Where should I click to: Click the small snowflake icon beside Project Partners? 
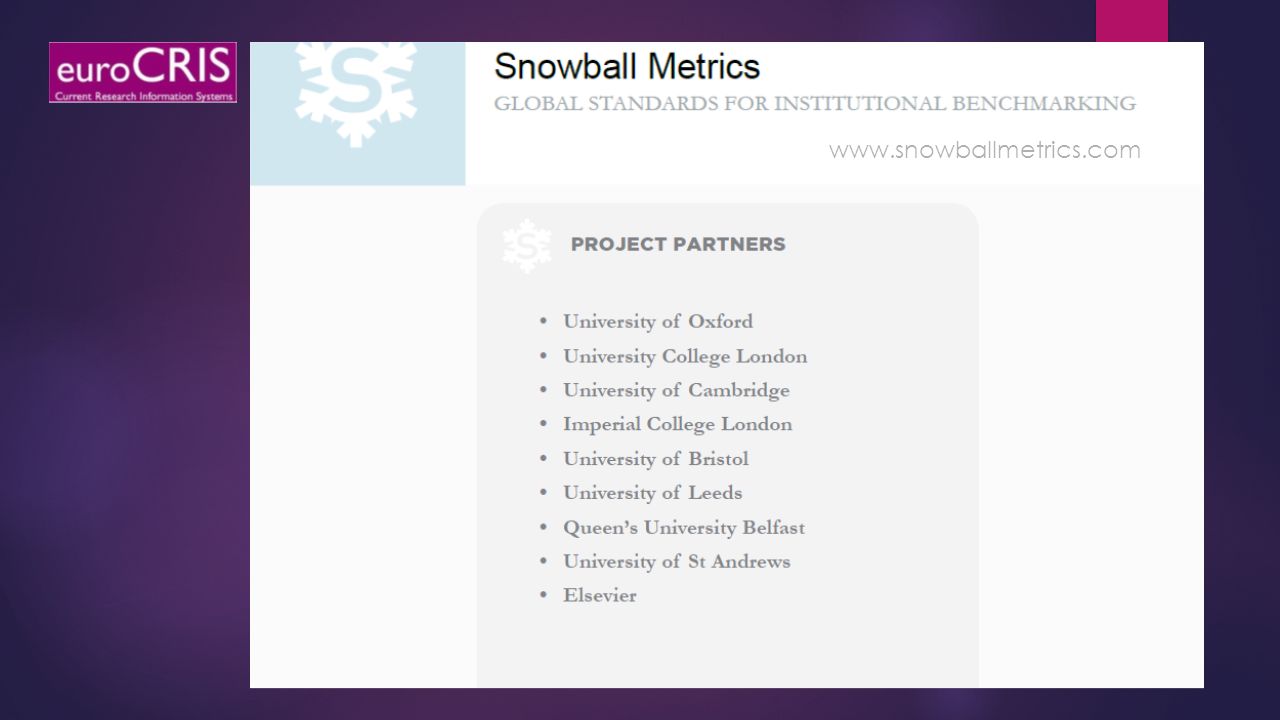coord(527,246)
